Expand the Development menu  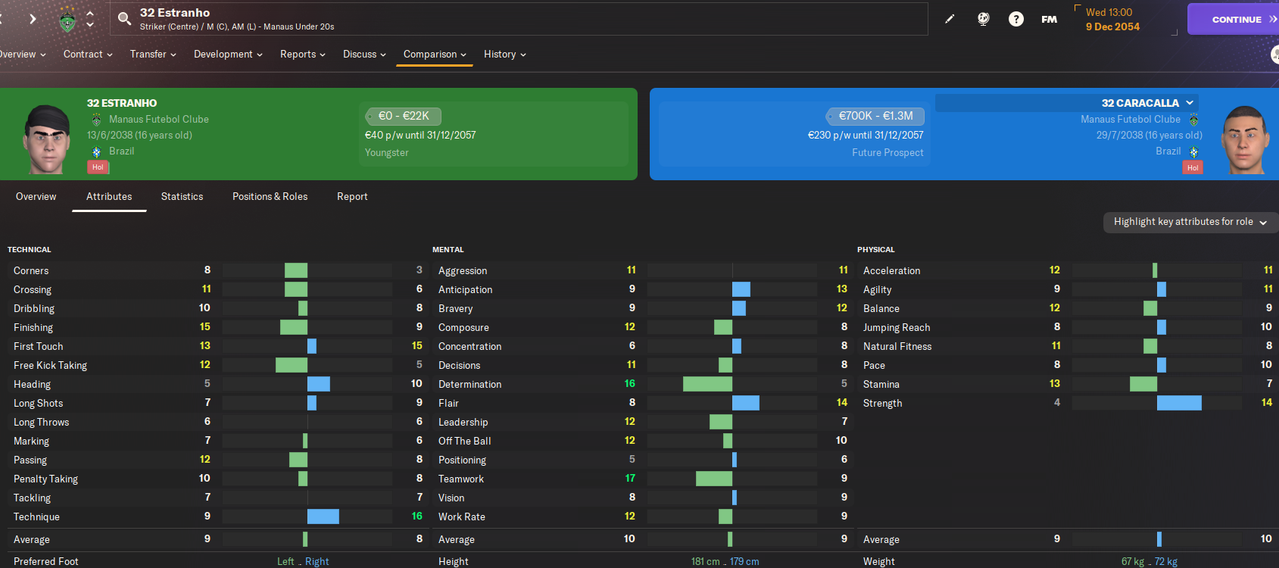228,54
